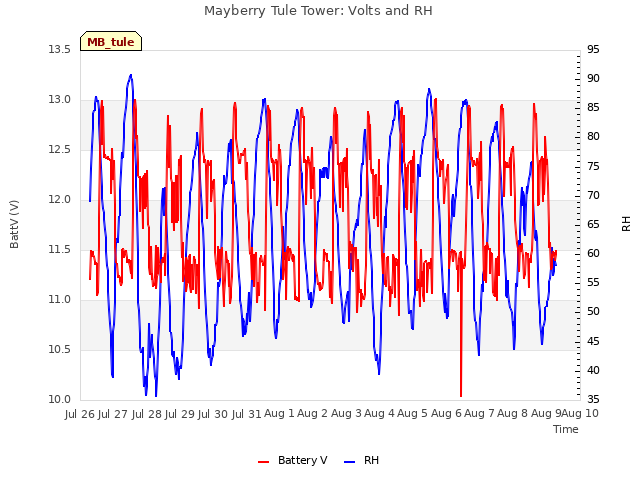
Task: Click the 13.0 left axis tick
Action: pos(60,100)
